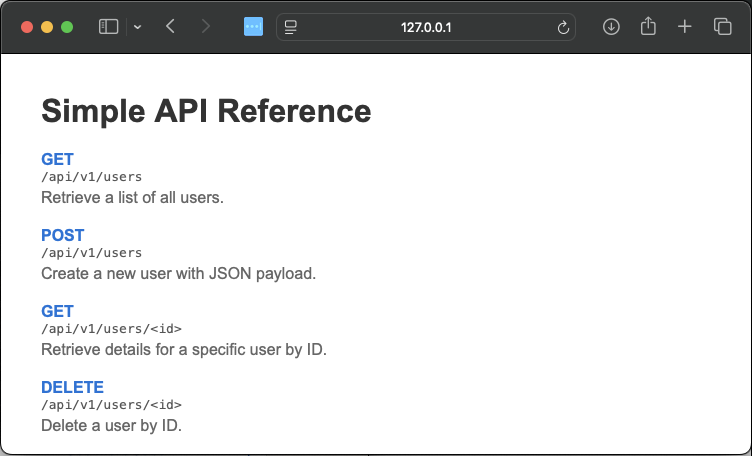This screenshot has height=456, width=752.
Task: Open the sidebar options dropdown arrow
Action: (x=138, y=27)
